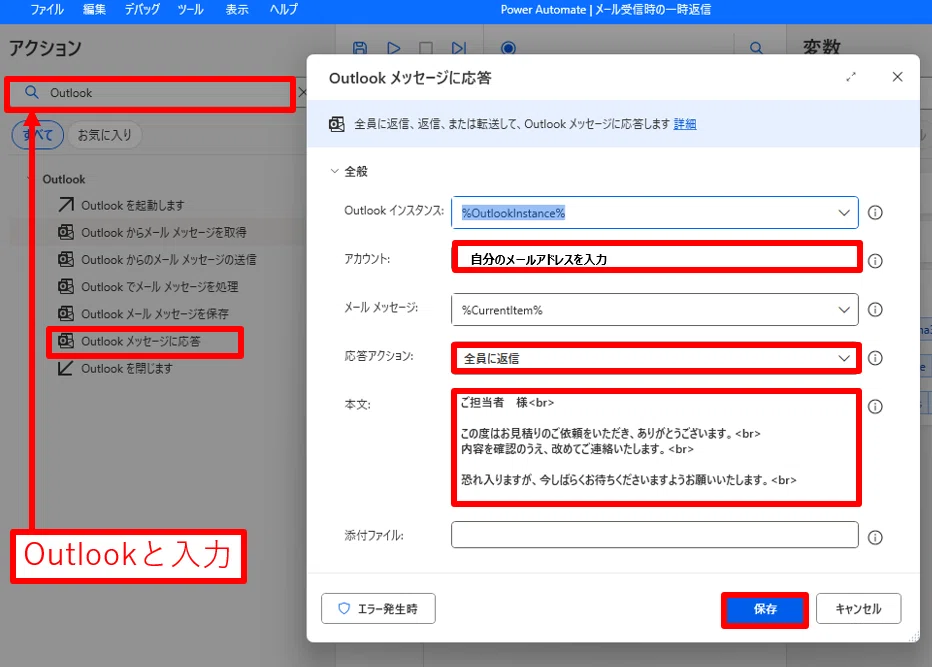Collapse the Outlook action group in tree
This screenshot has height=667, width=932.
(x=29, y=179)
